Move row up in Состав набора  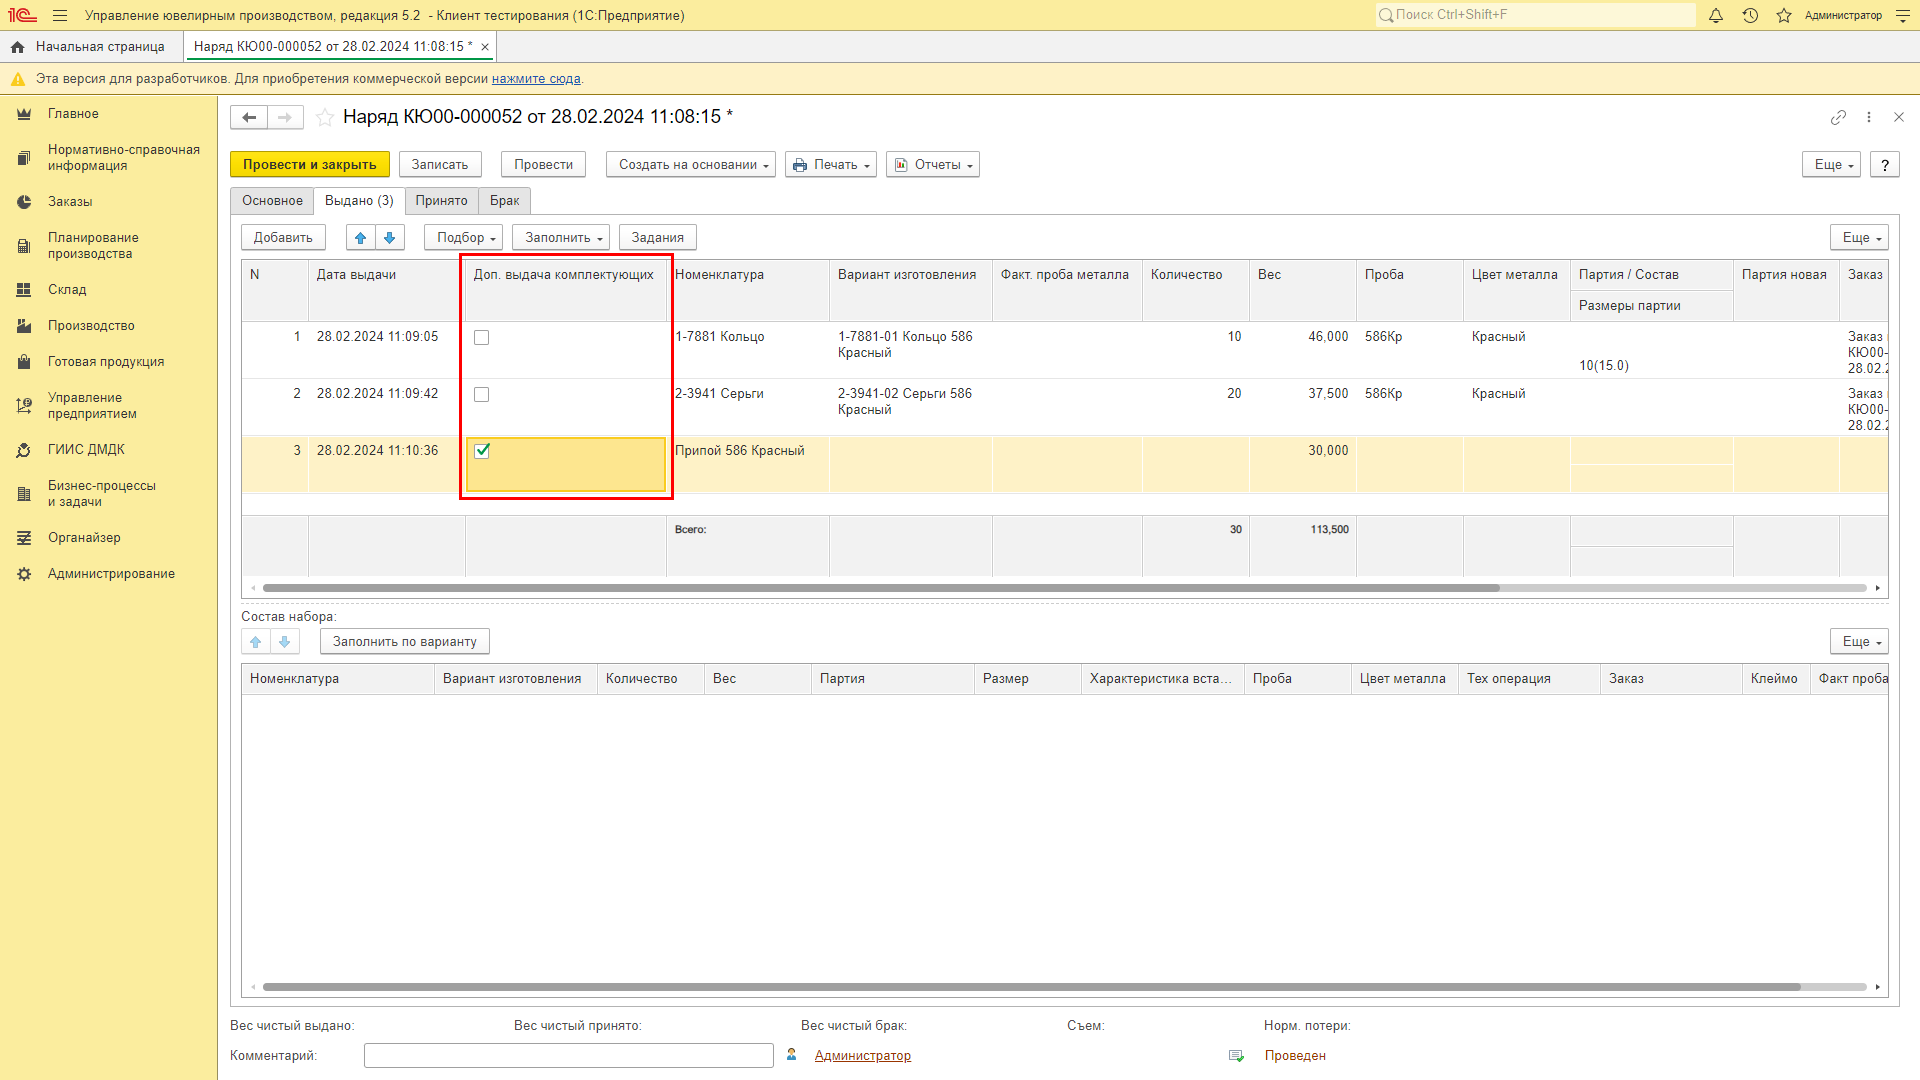256,641
